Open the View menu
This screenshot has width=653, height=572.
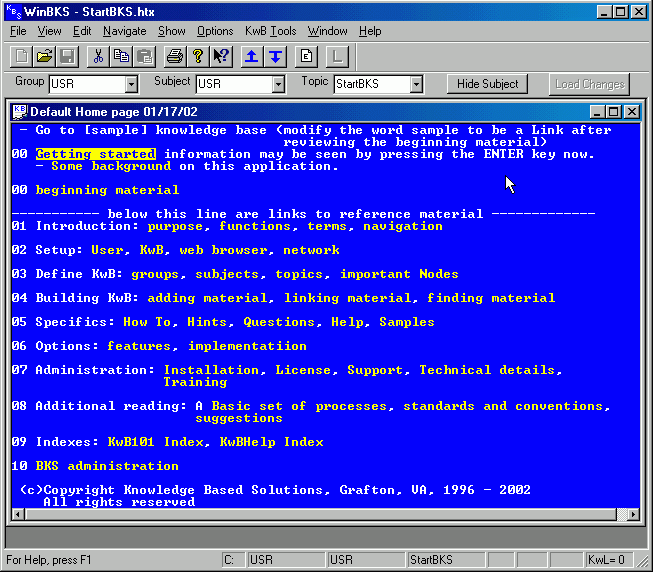tap(49, 31)
